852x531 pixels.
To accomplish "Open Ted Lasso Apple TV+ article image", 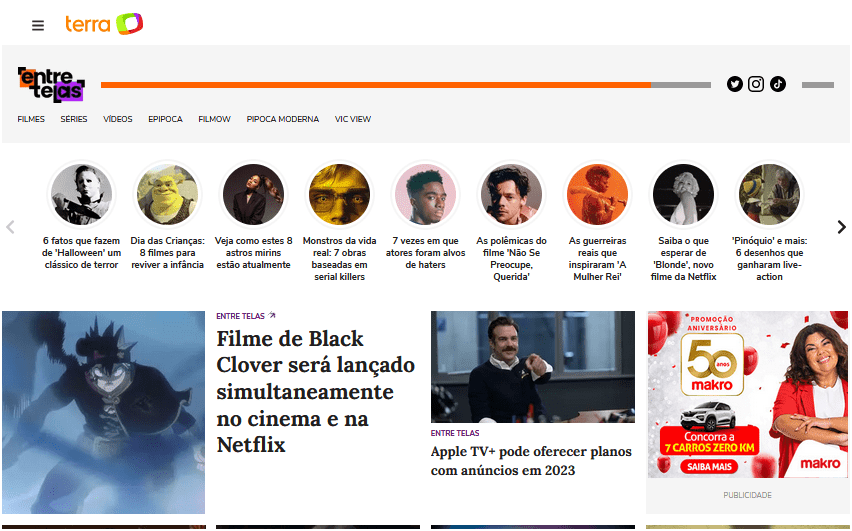I will tap(532, 367).
